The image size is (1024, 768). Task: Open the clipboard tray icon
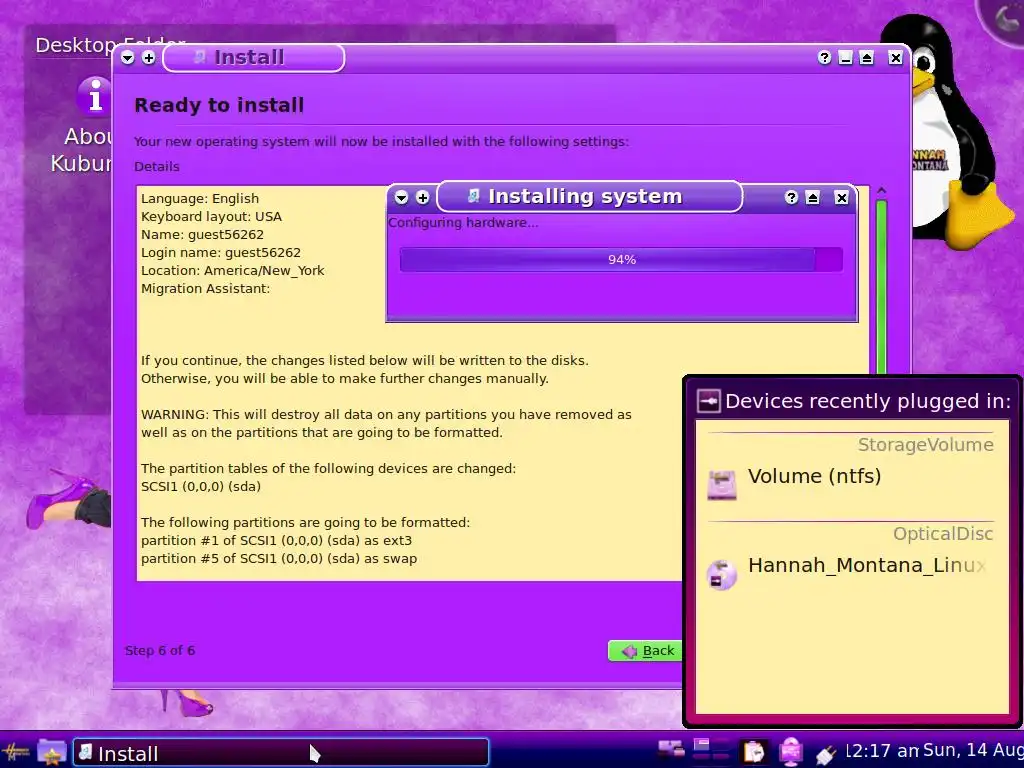click(x=754, y=752)
